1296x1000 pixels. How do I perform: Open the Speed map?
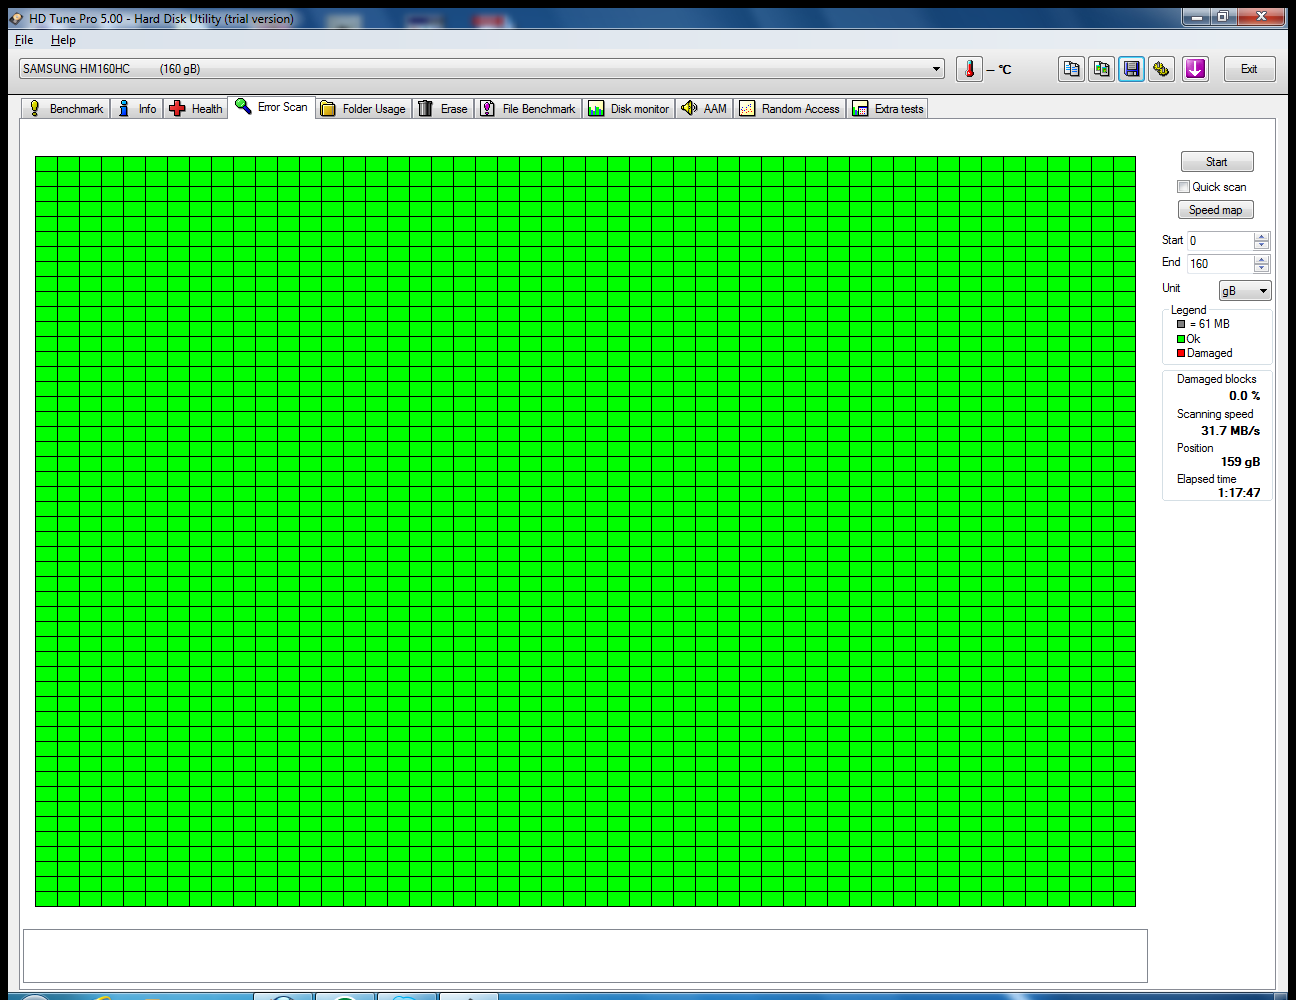[1215, 210]
